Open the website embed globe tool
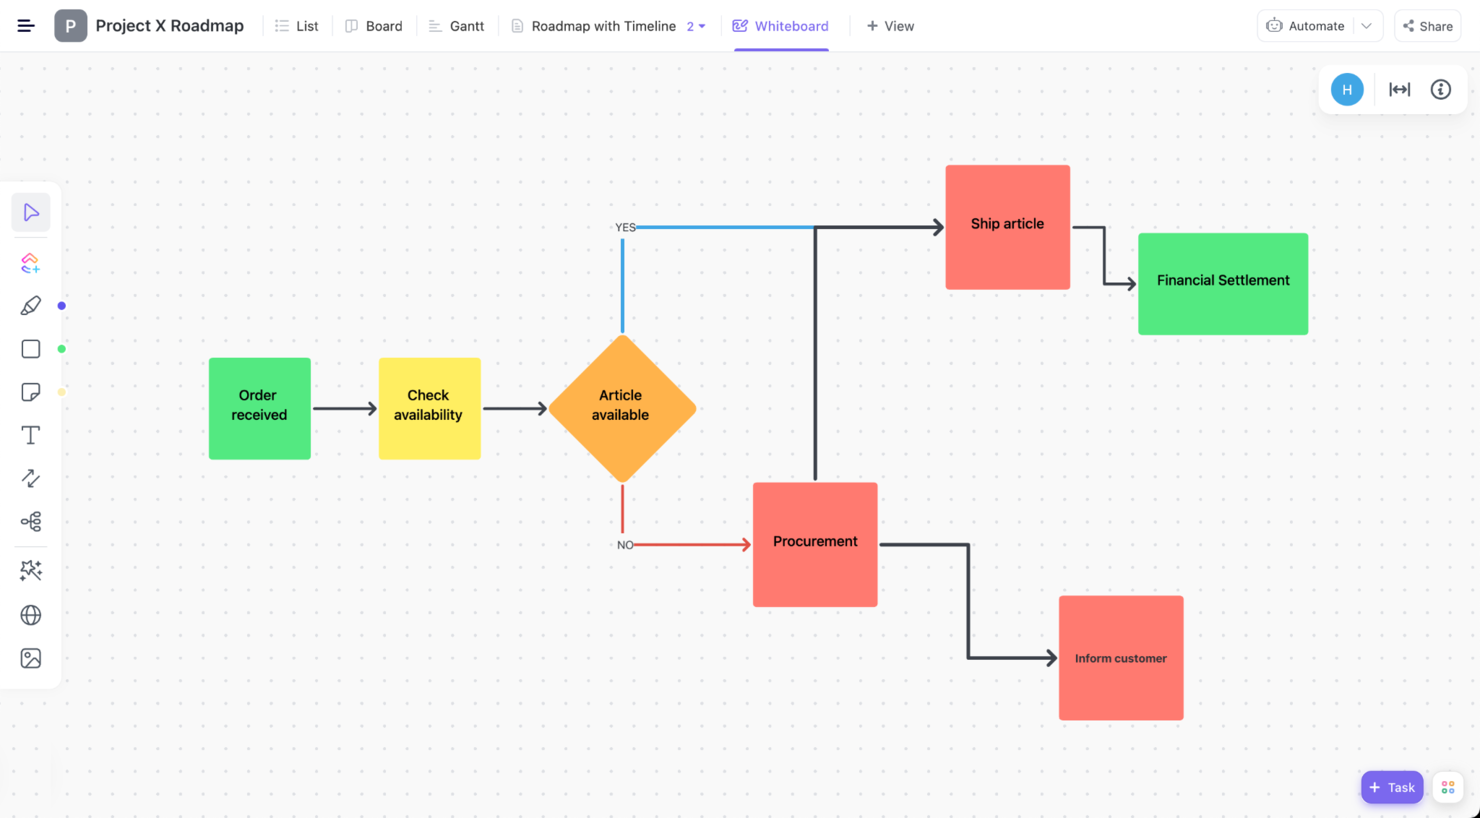This screenshot has width=1480, height=818. 31,615
